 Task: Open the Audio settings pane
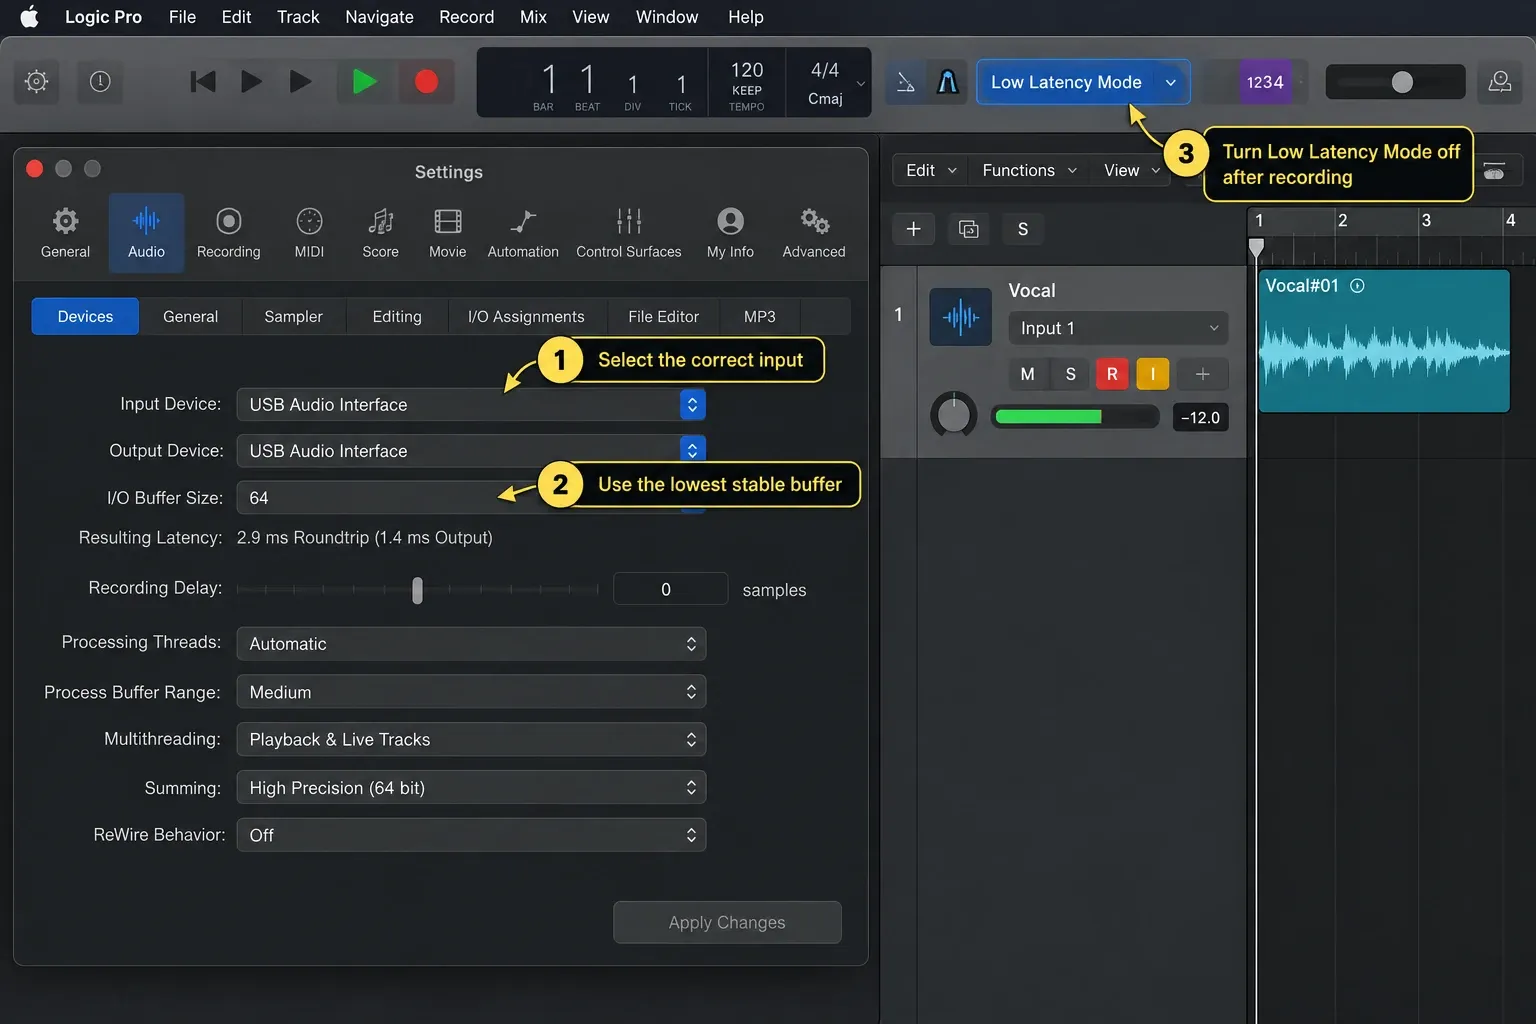click(x=146, y=233)
